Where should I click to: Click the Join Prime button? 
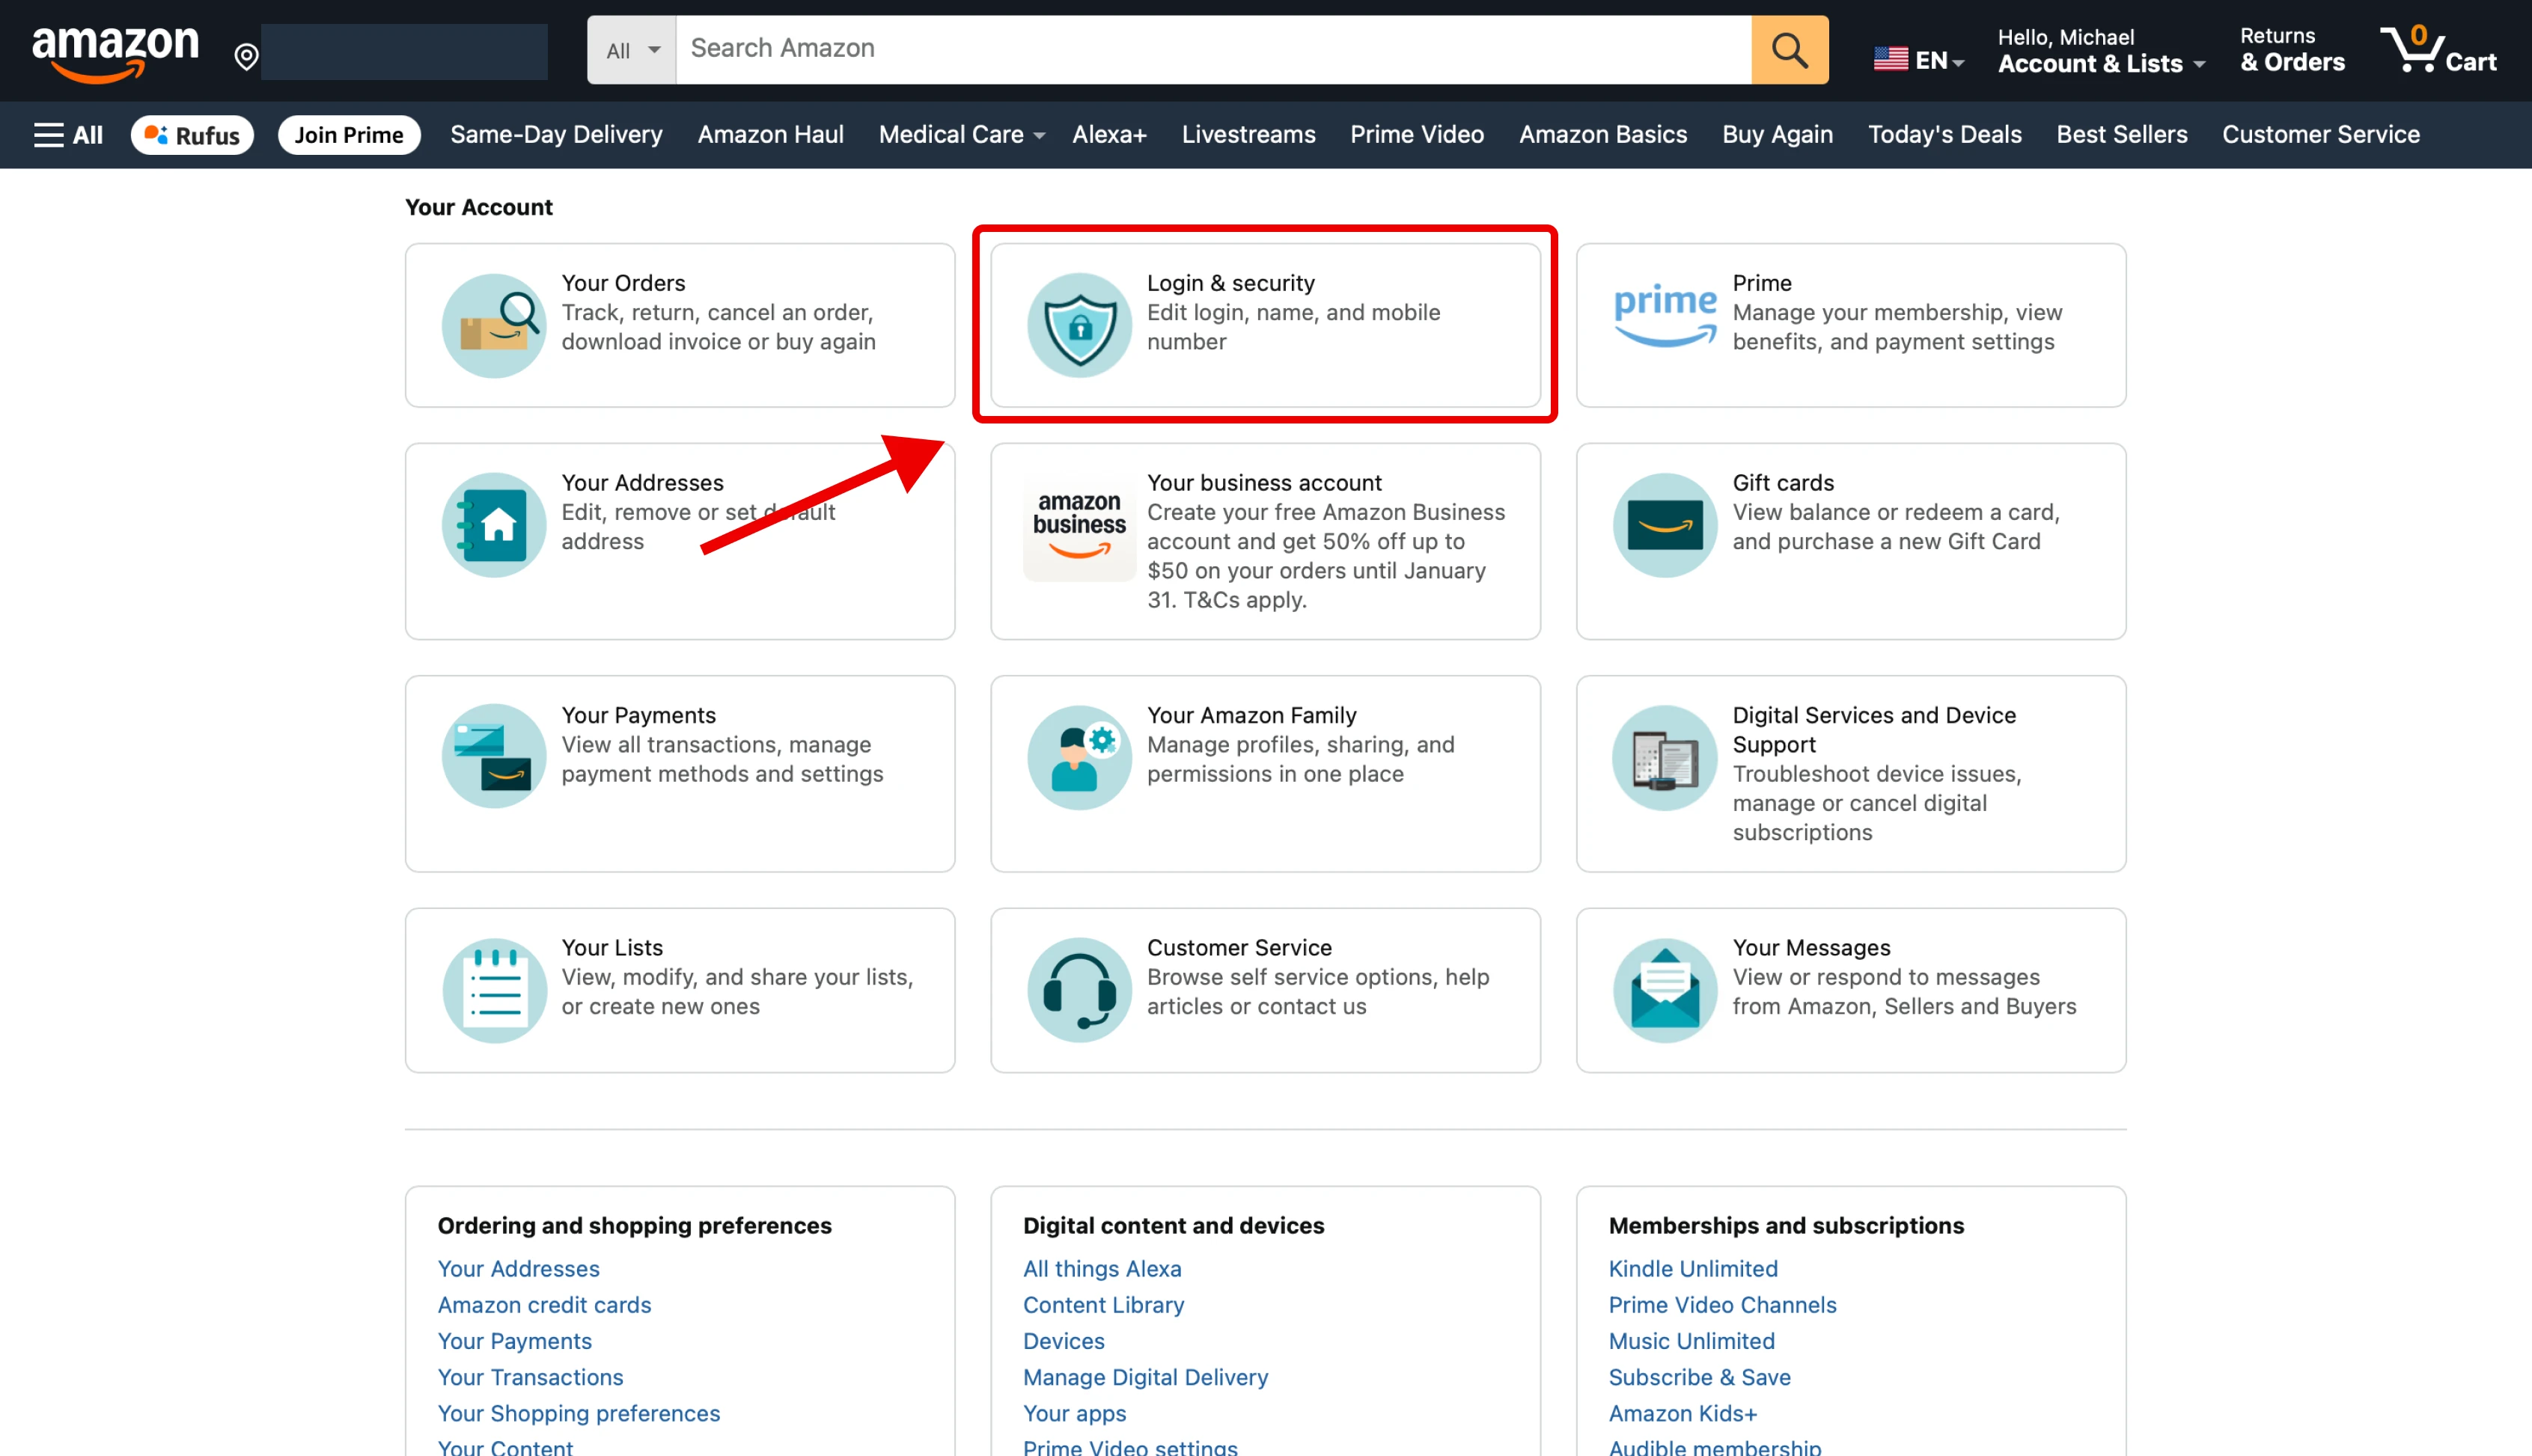(348, 135)
